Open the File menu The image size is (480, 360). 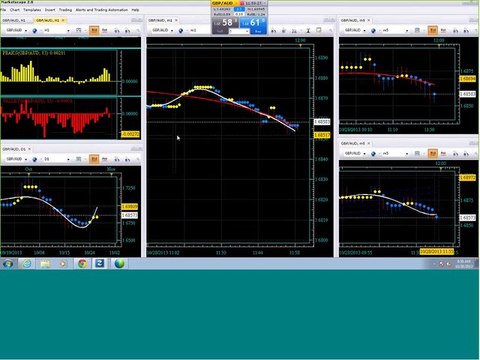(3, 10)
